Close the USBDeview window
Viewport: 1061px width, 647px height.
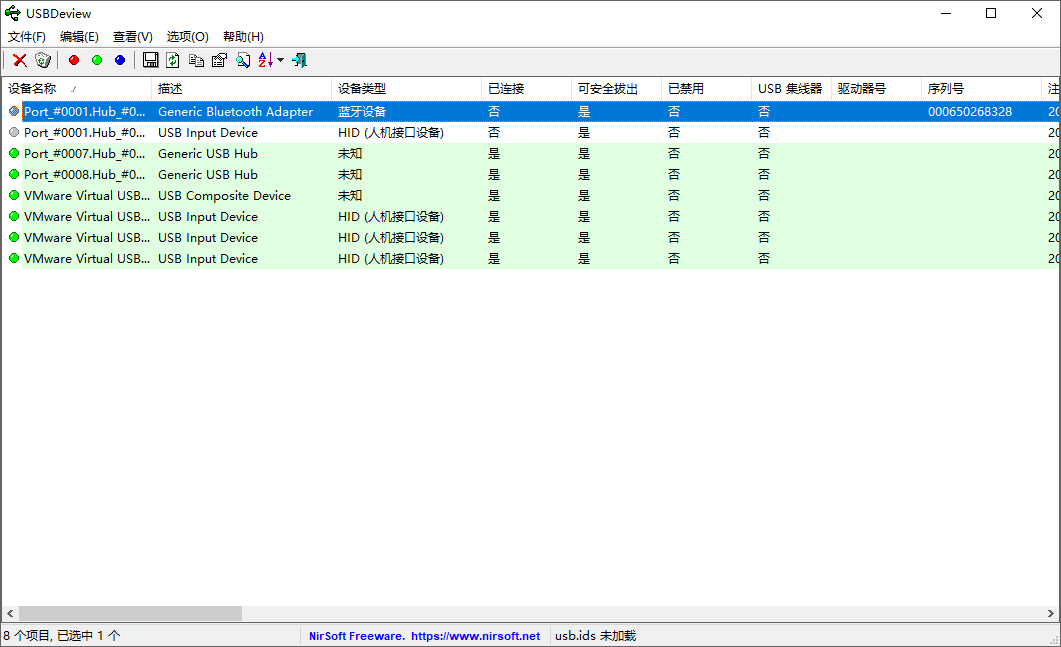pos(1036,14)
